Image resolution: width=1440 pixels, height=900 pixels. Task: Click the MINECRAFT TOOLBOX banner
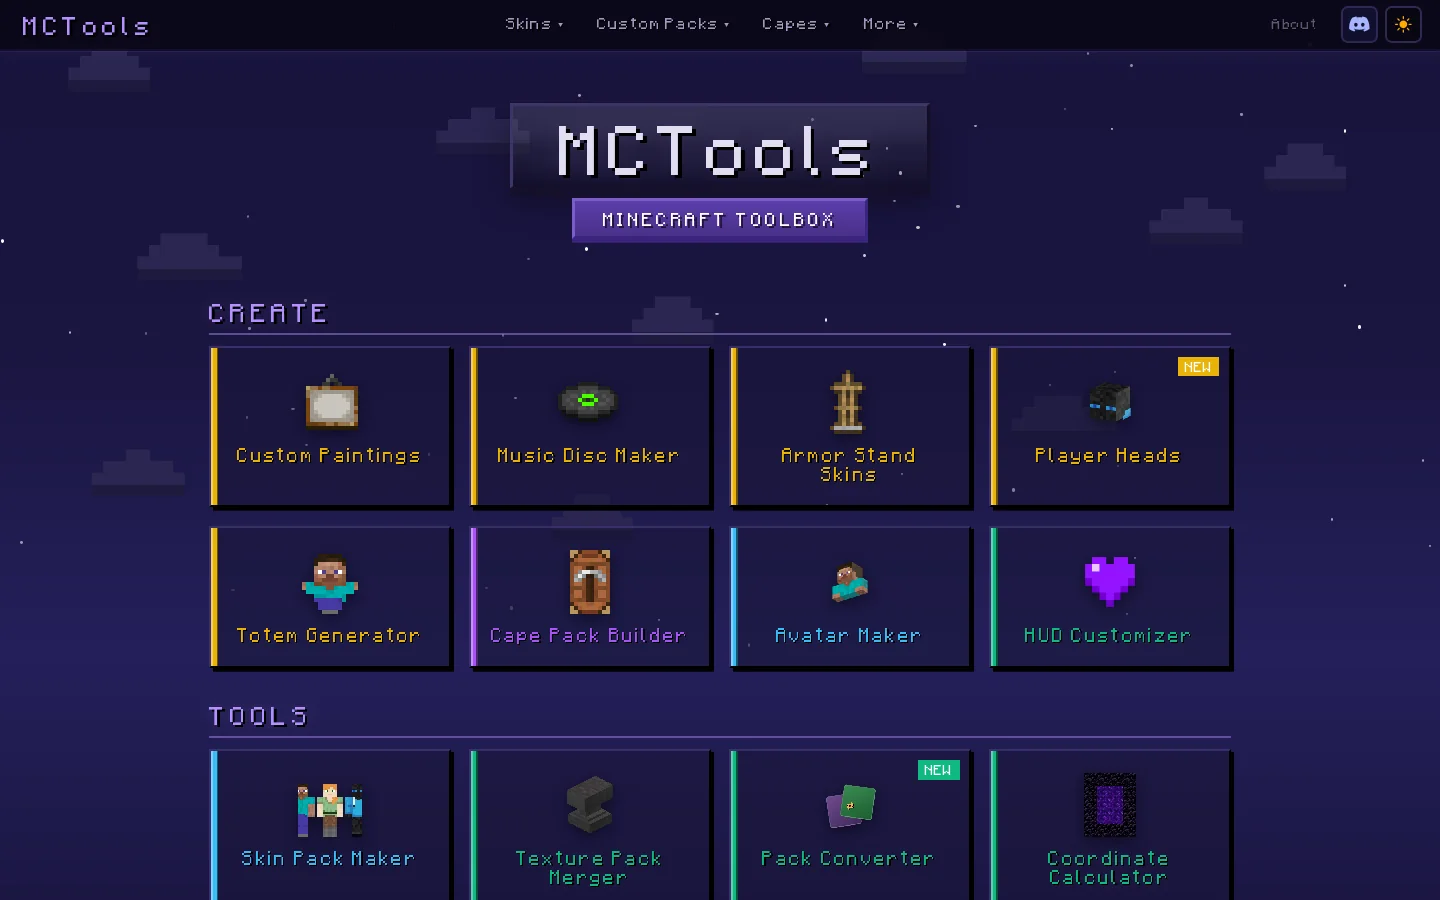(x=719, y=220)
